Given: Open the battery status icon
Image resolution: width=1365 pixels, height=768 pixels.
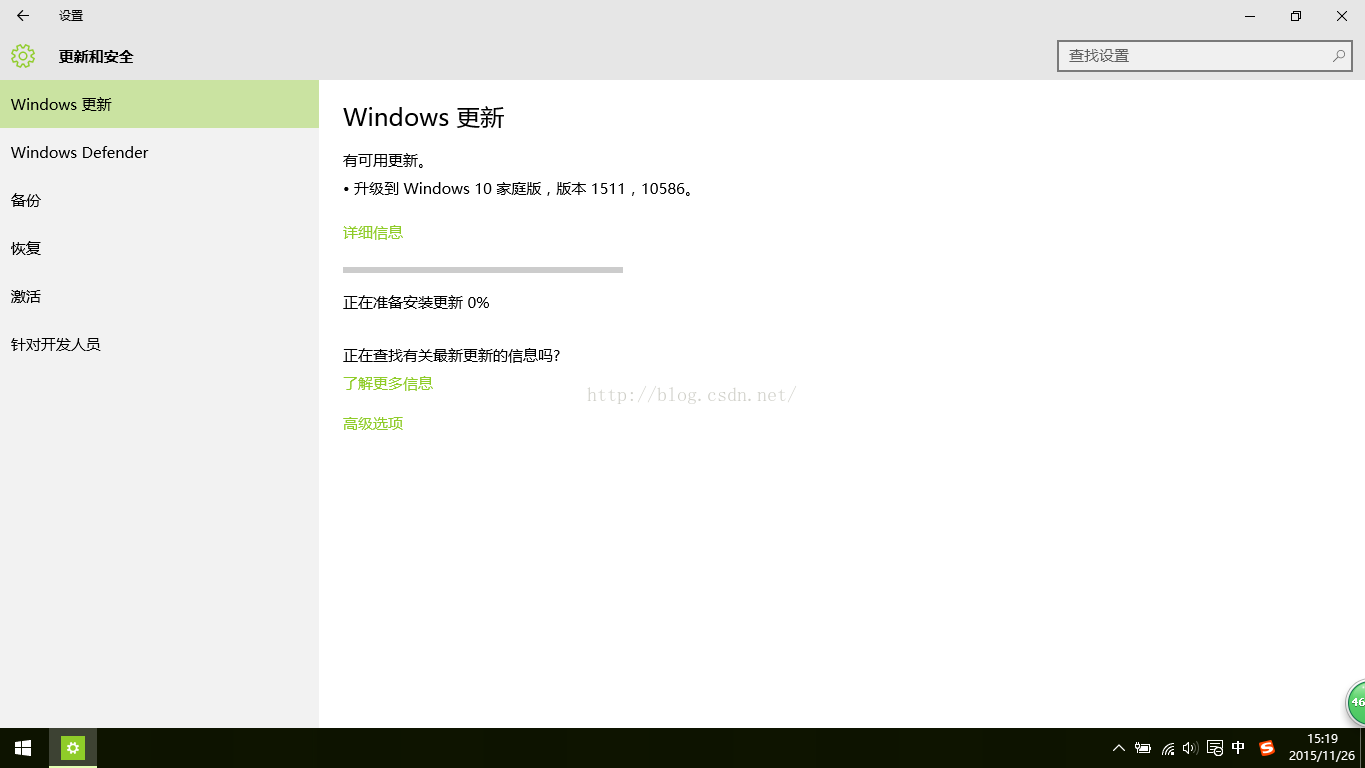Looking at the screenshot, I should (x=1143, y=748).
